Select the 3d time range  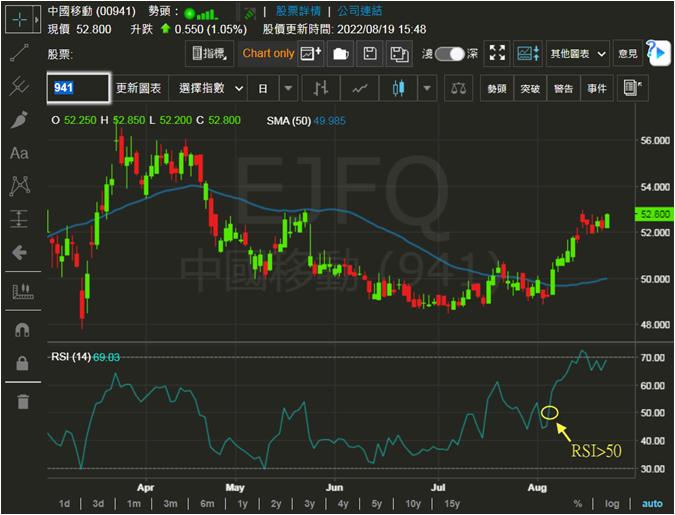[x=98, y=503]
